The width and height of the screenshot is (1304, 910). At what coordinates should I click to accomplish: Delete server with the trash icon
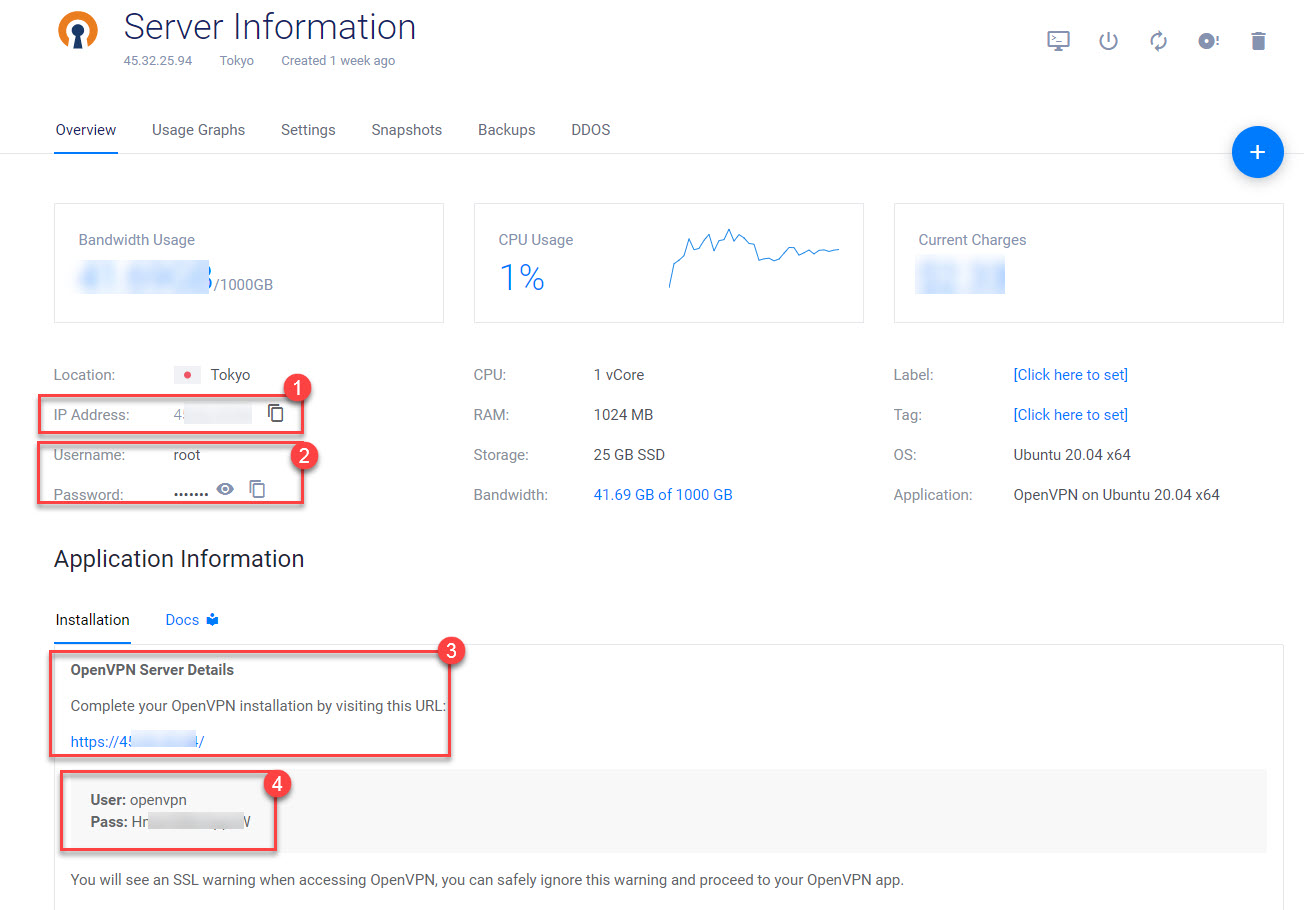click(1258, 41)
